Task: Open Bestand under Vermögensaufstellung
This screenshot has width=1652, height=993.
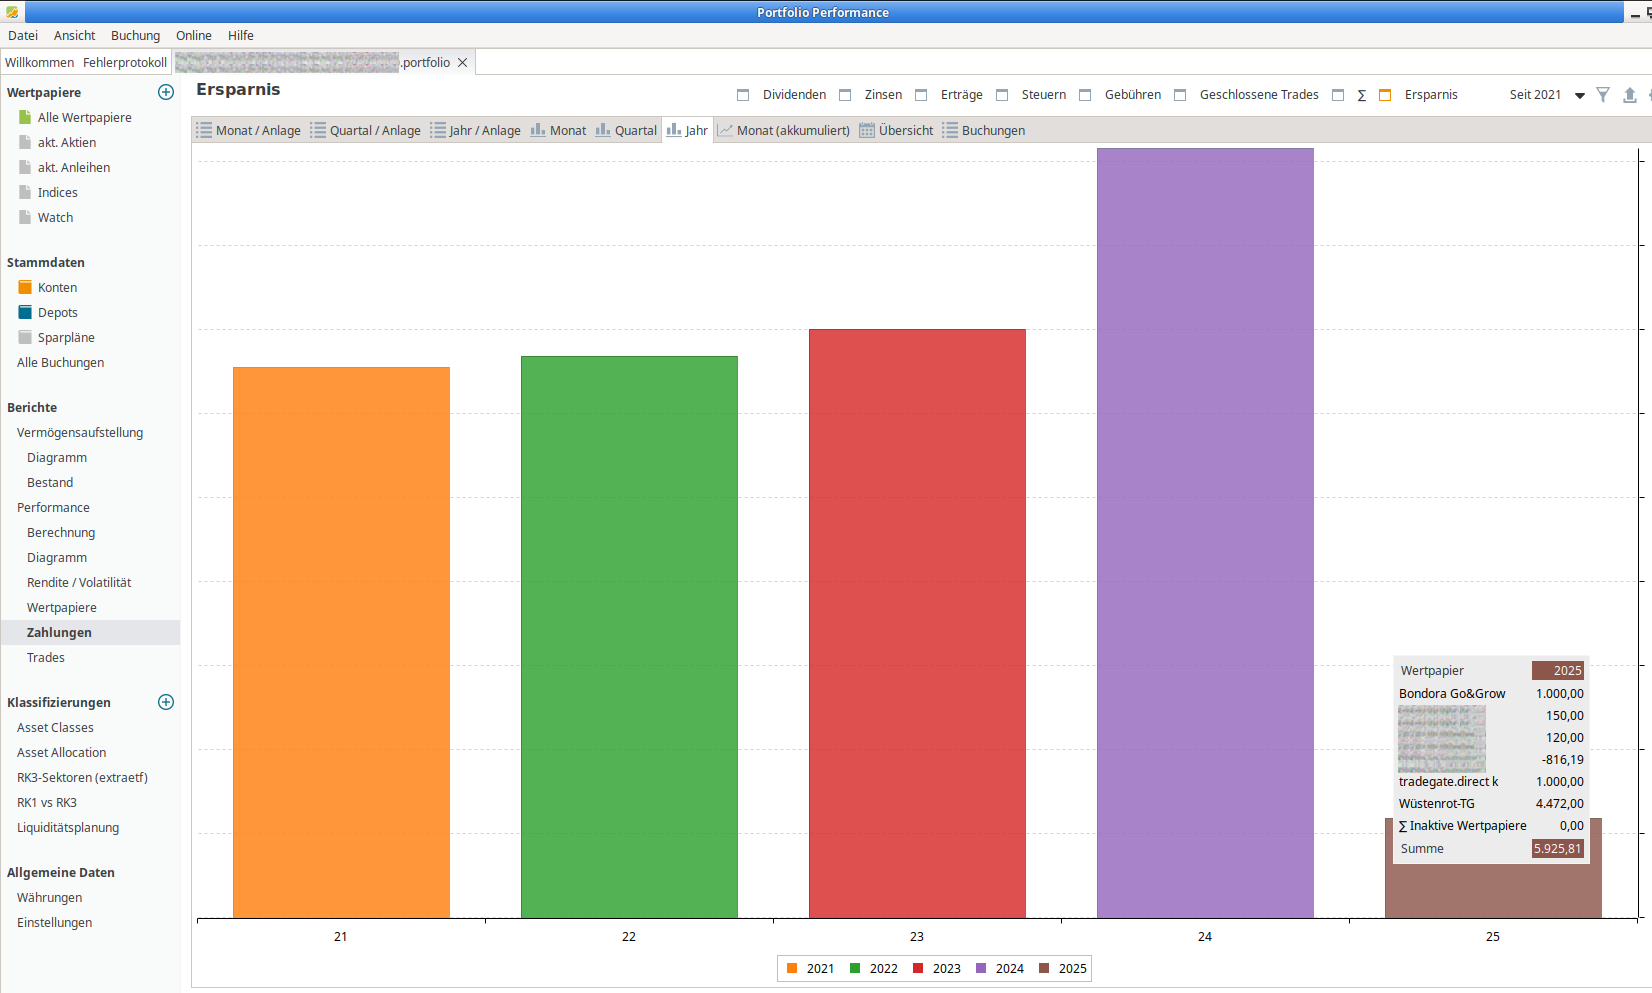Action: click(50, 482)
